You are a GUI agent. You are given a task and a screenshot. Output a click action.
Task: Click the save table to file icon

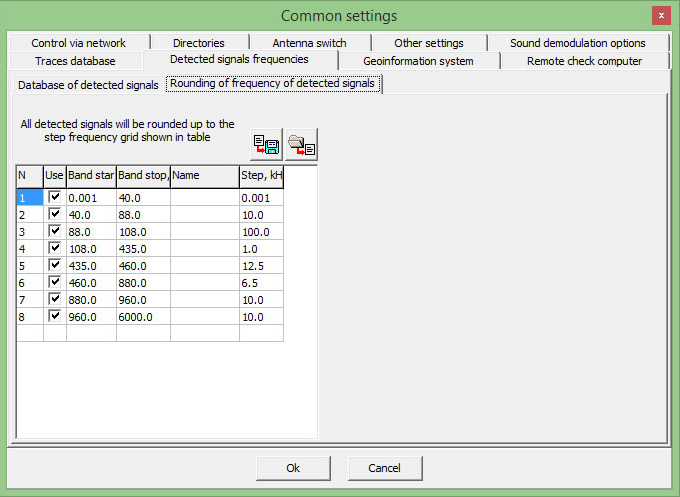[266, 145]
